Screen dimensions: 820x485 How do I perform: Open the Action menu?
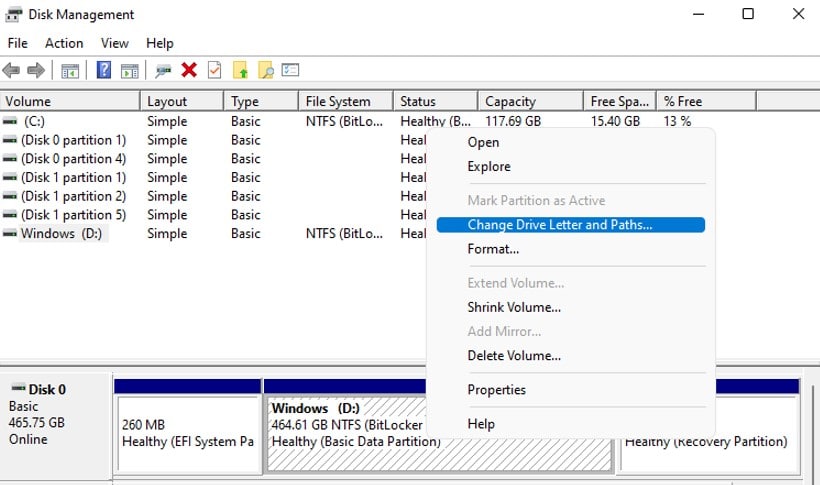click(64, 43)
